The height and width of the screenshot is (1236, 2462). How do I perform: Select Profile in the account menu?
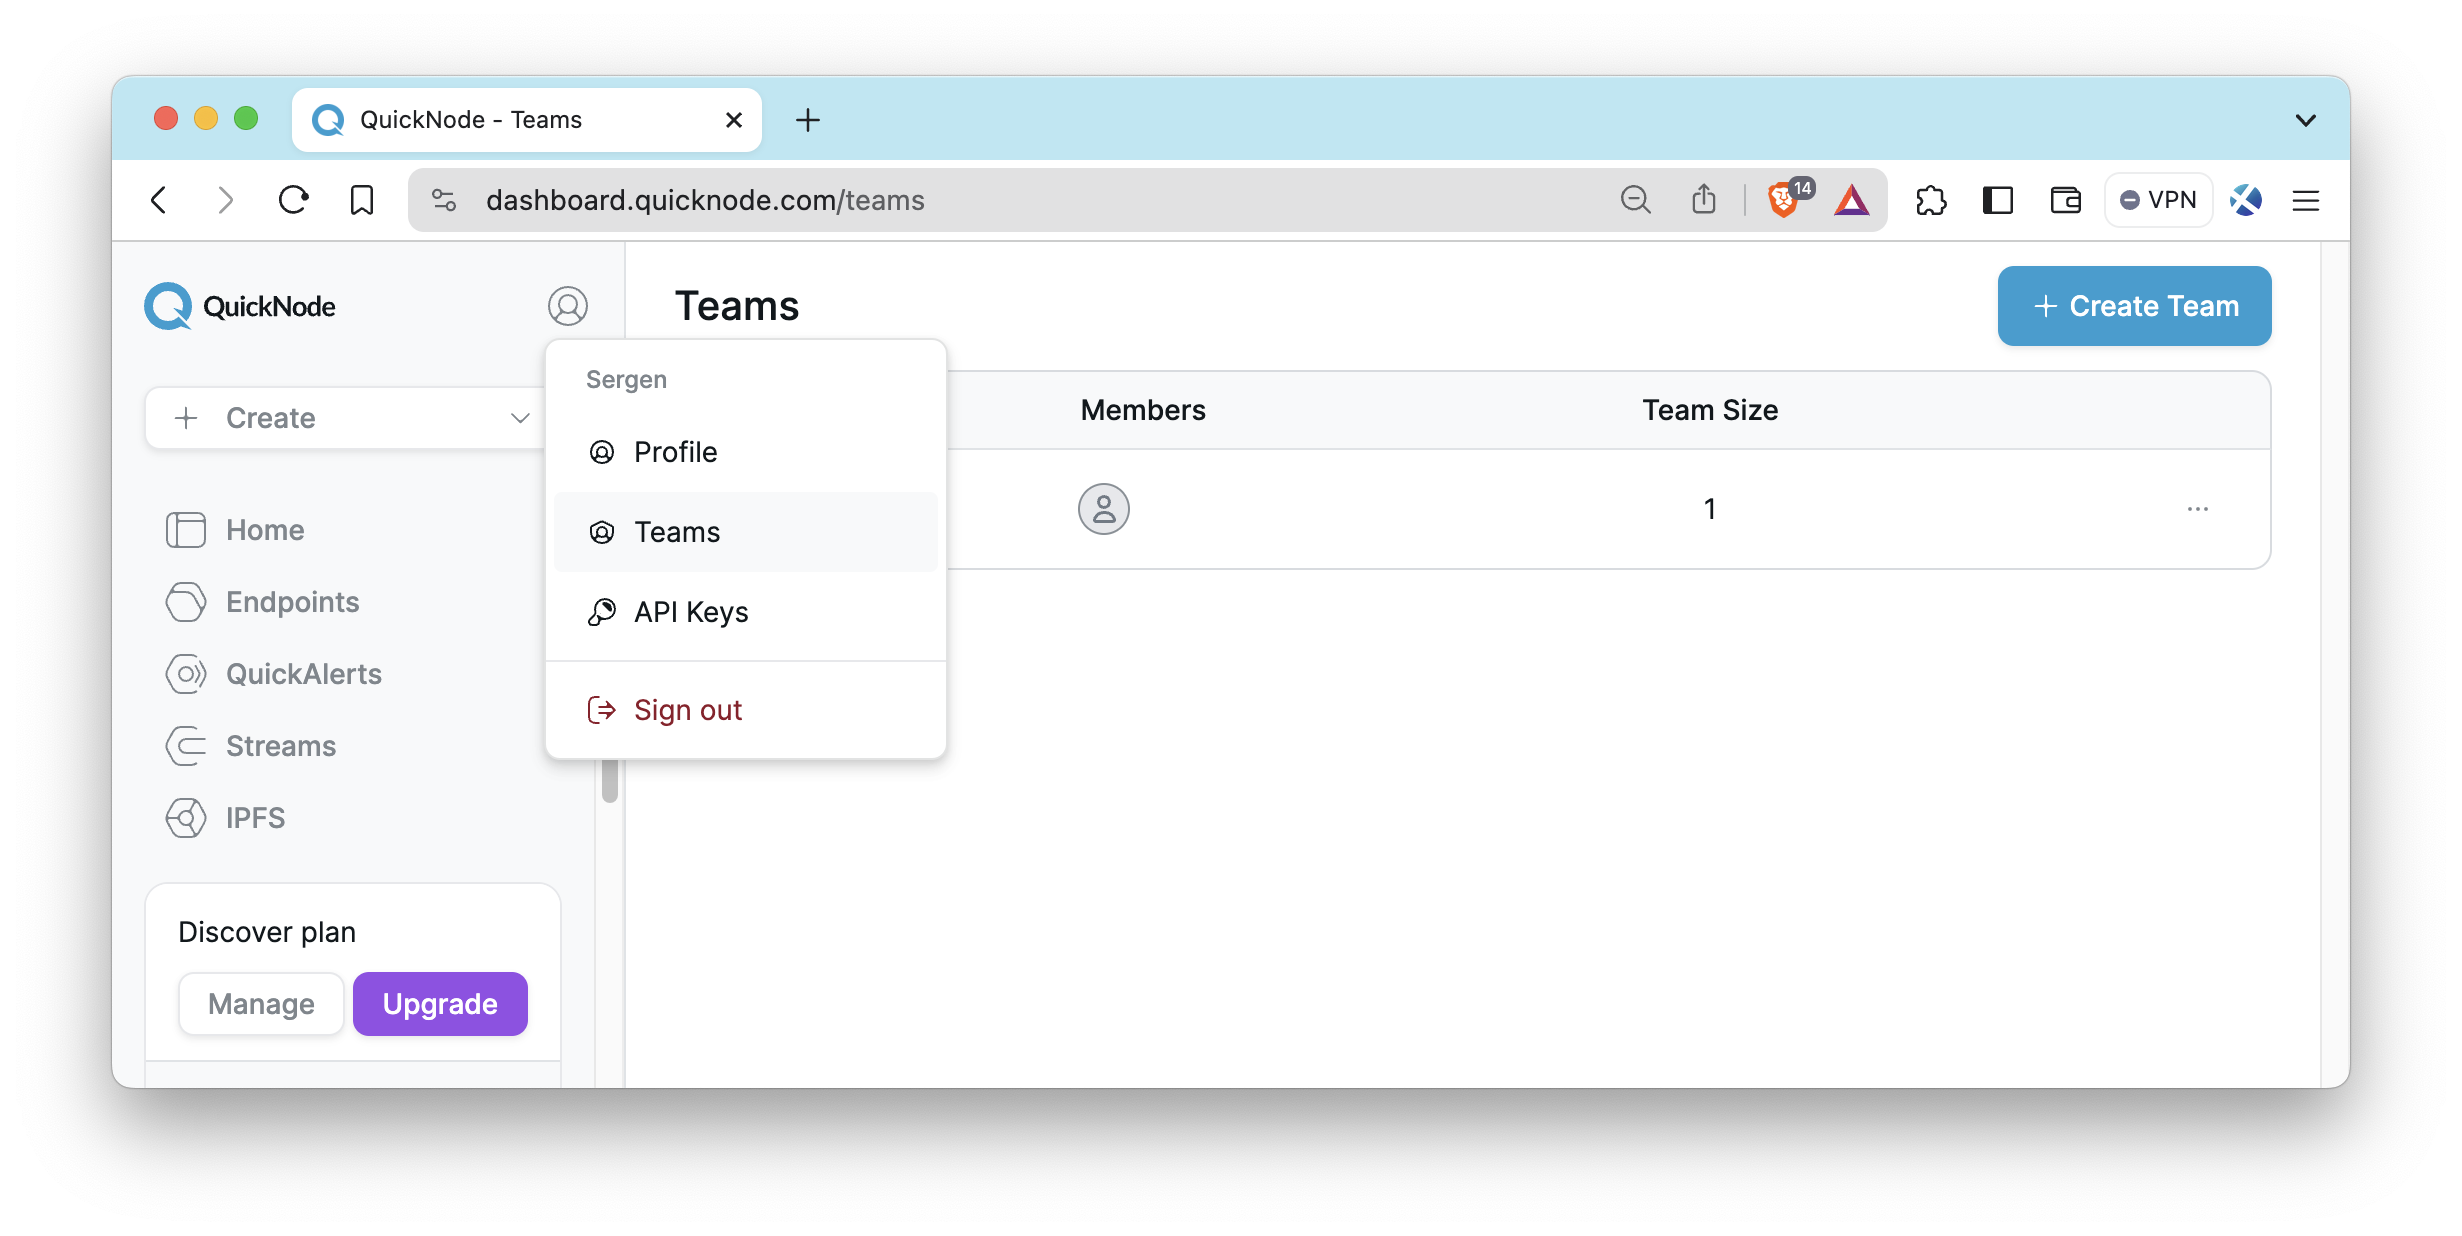[x=746, y=452]
